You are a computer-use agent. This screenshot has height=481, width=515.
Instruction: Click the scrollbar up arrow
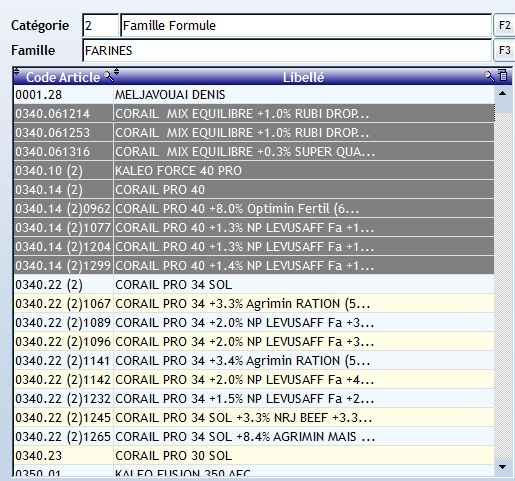coord(502,94)
